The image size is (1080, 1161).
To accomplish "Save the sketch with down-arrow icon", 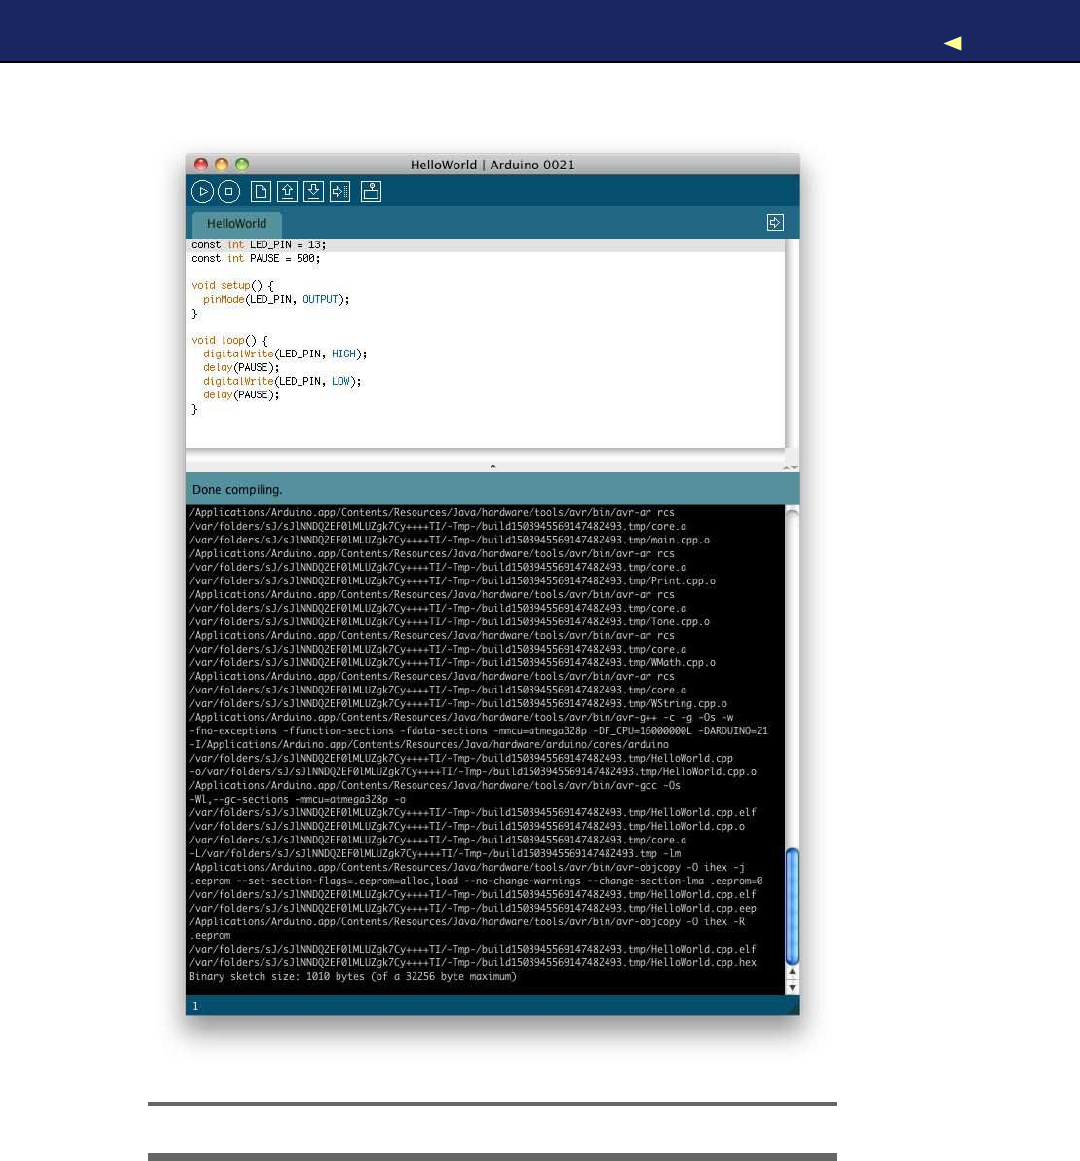I will coord(314,192).
